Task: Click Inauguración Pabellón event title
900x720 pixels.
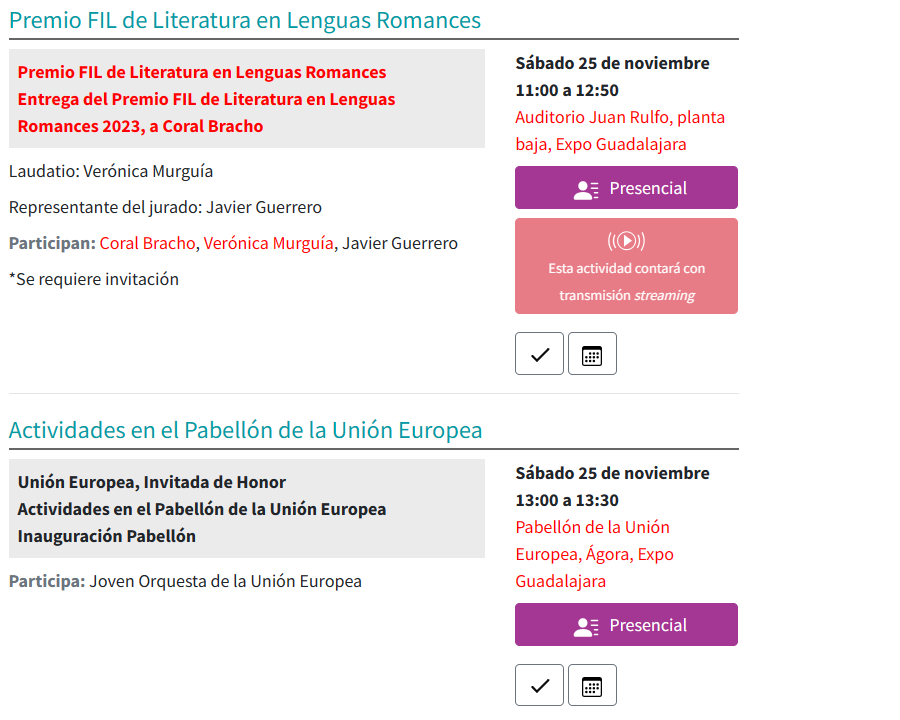Action: click(107, 536)
